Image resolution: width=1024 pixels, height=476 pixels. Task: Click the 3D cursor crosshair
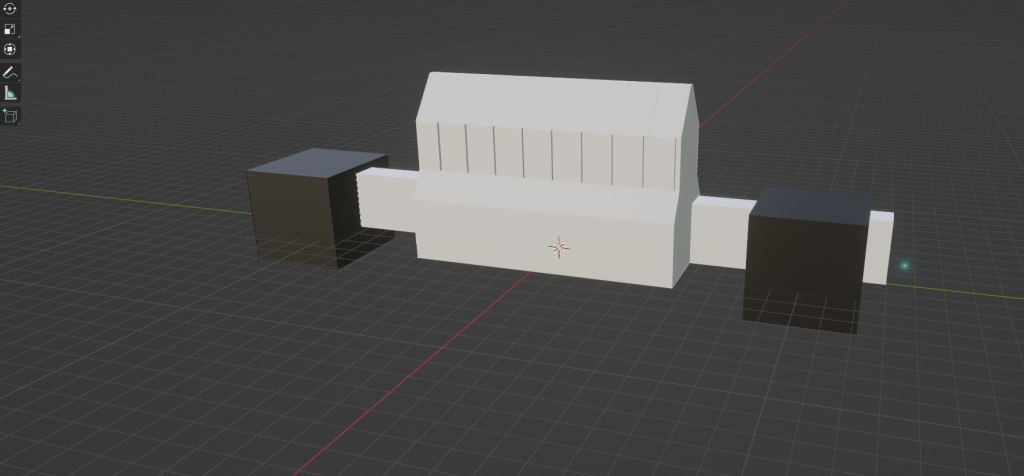tap(559, 247)
